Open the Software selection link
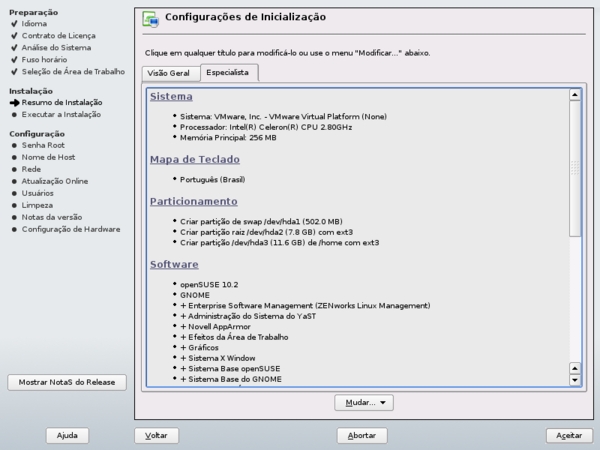This screenshot has width=600, height=450. click(x=174, y=264)
